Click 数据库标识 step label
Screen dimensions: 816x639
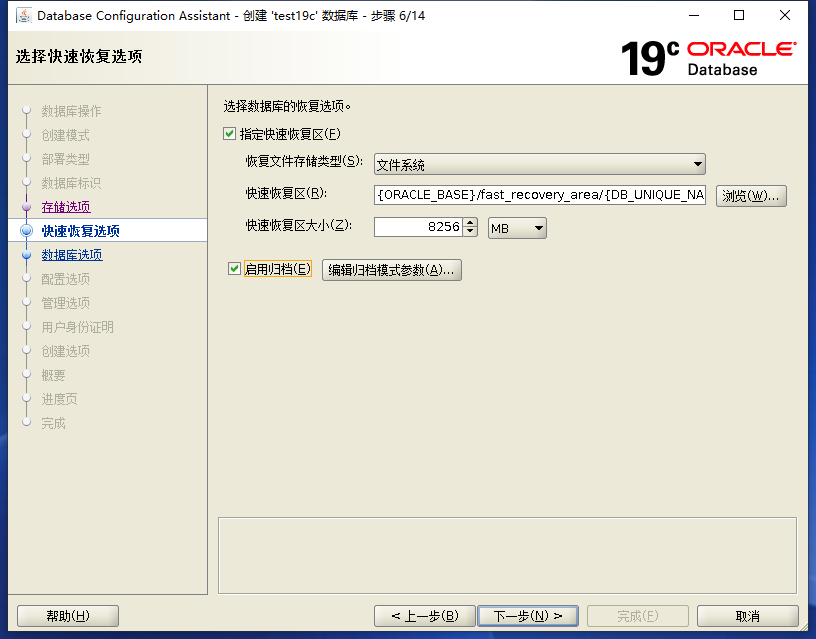pyautogui.click(x=71, y=183)
